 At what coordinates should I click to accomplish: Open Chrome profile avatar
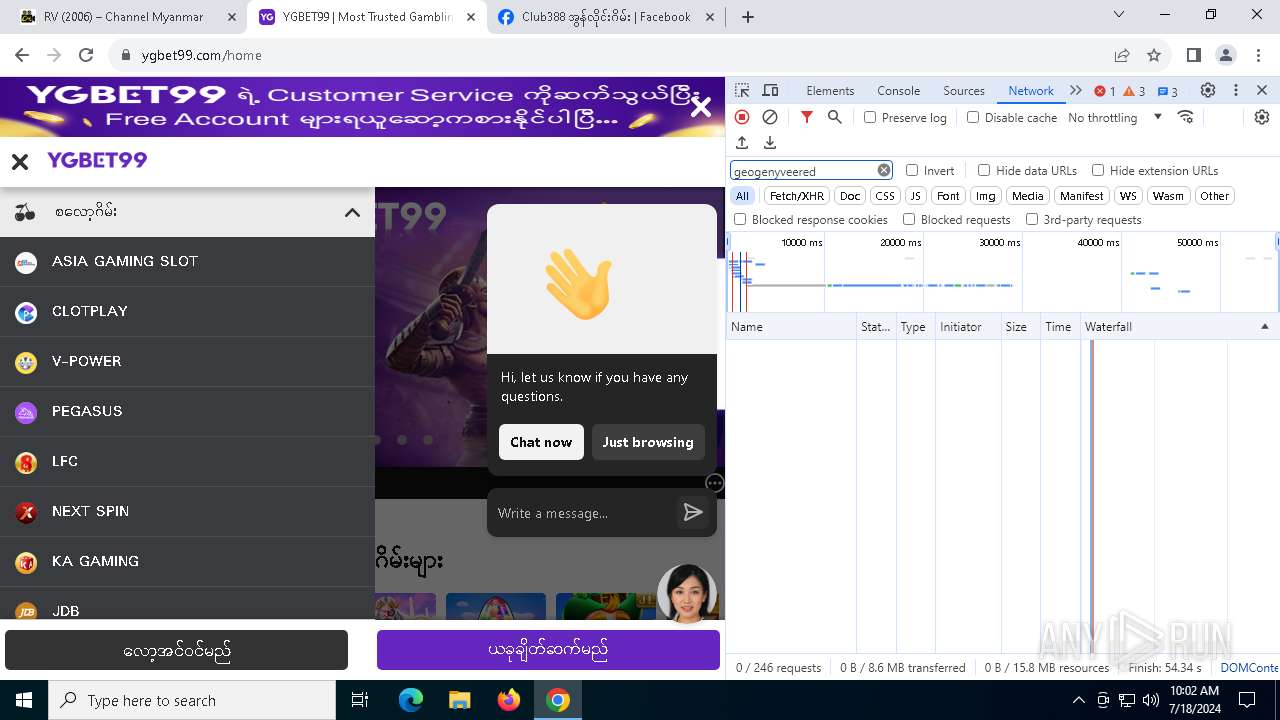pos(1226,55)
